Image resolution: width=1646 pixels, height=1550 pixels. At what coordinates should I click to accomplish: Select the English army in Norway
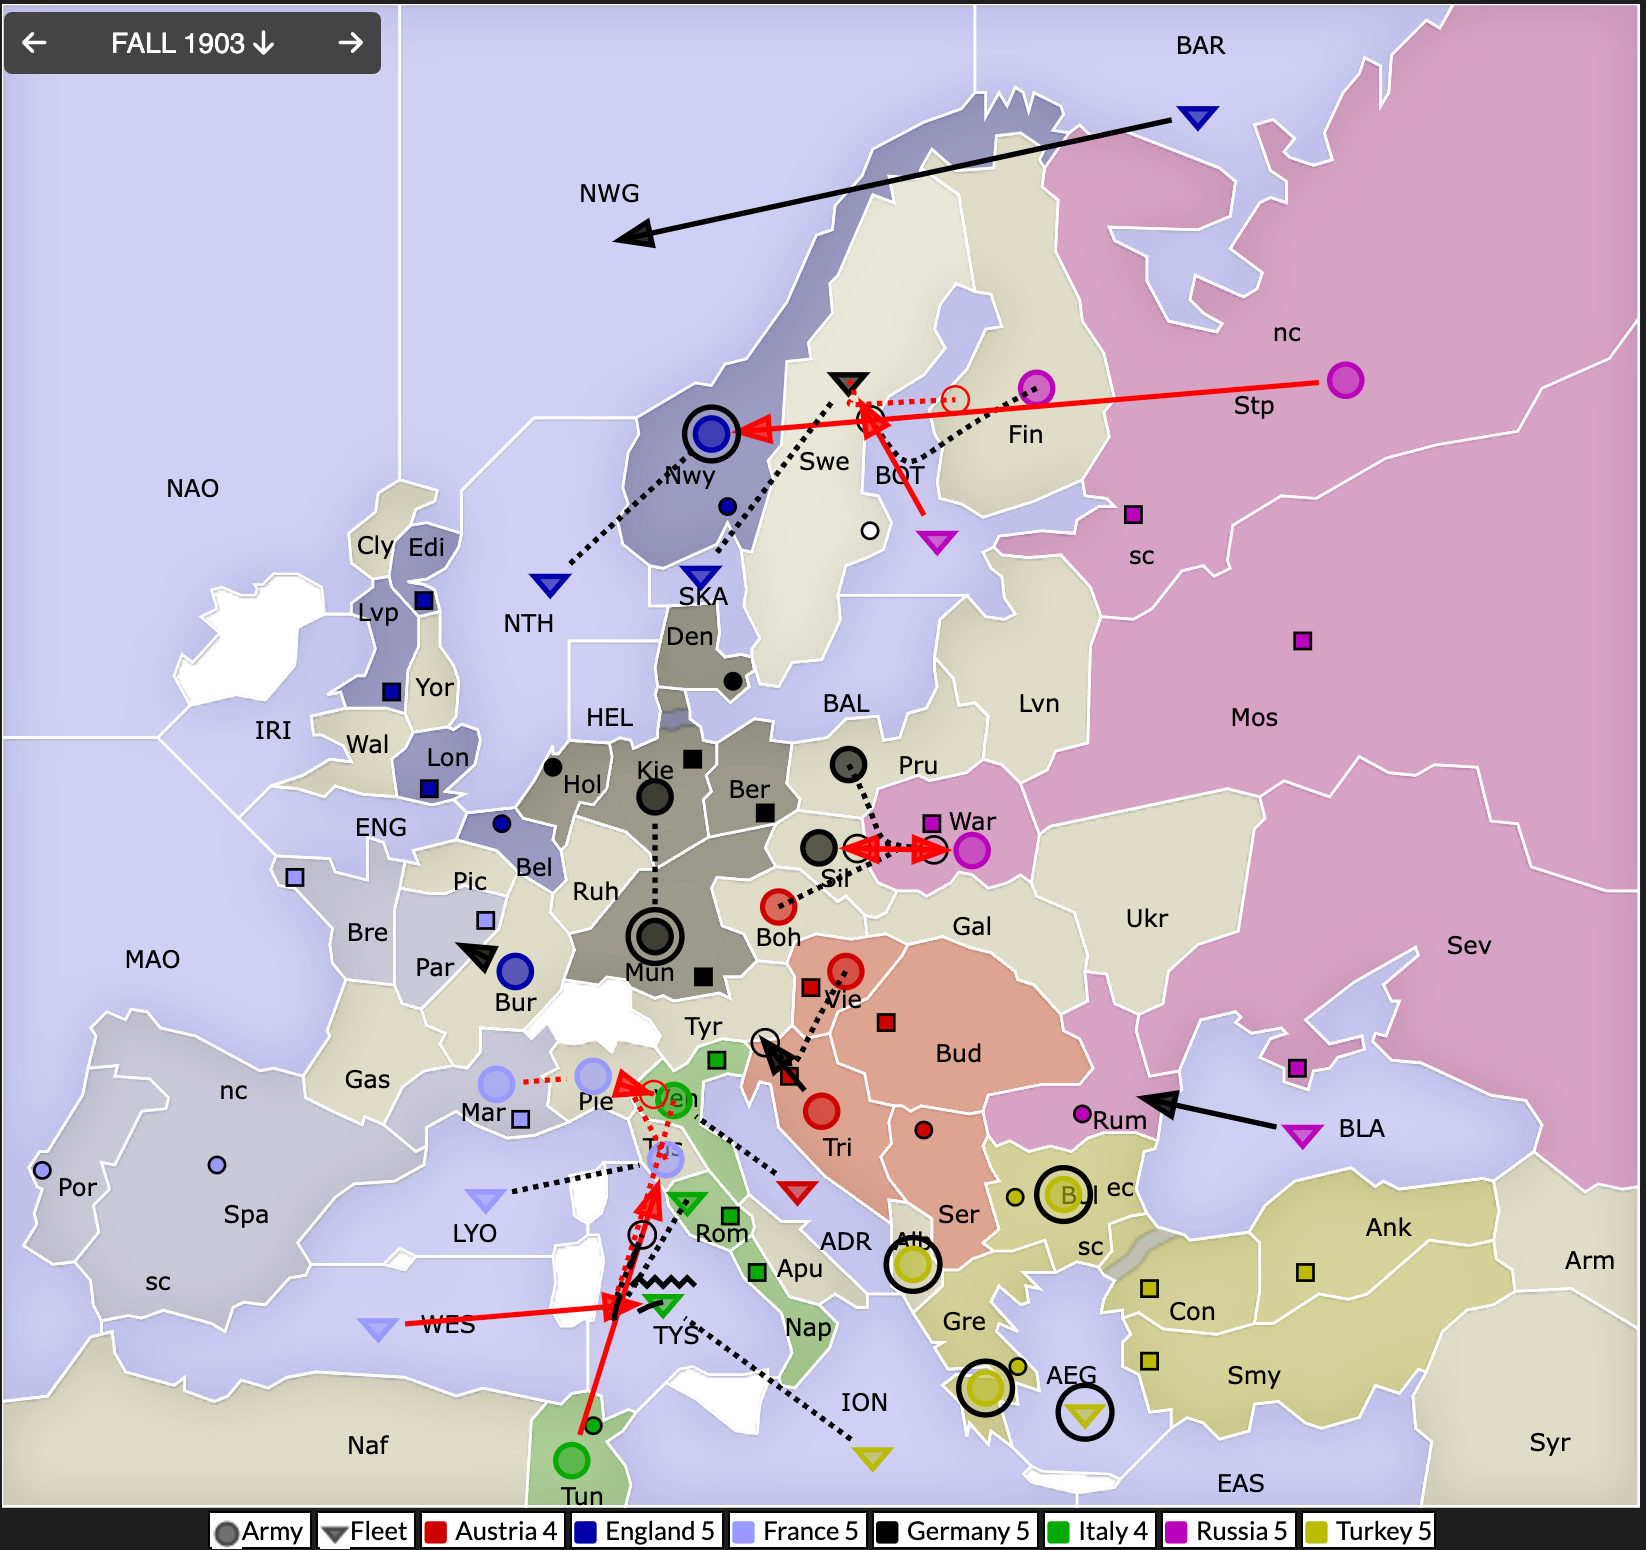(711, 434)
